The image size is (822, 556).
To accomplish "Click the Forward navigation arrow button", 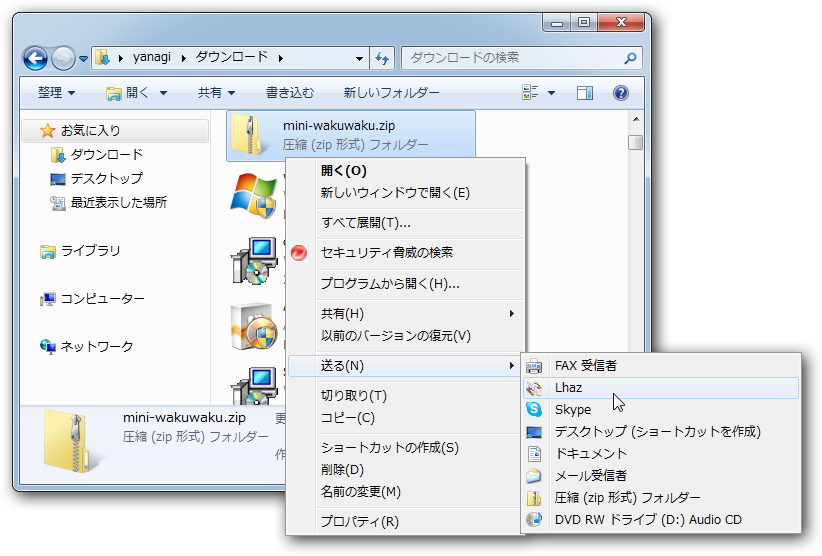I will (63, 58).
